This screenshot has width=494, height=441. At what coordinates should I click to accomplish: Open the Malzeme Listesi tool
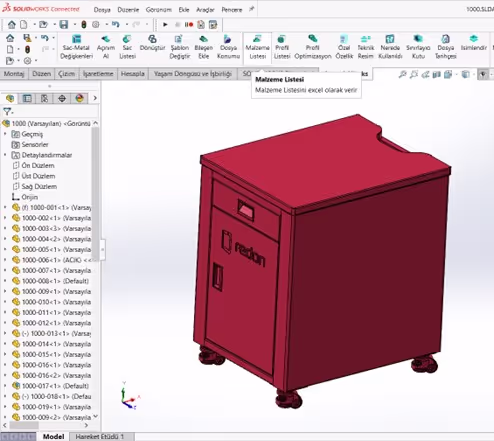pyautogui.click(x=257, y=47)
